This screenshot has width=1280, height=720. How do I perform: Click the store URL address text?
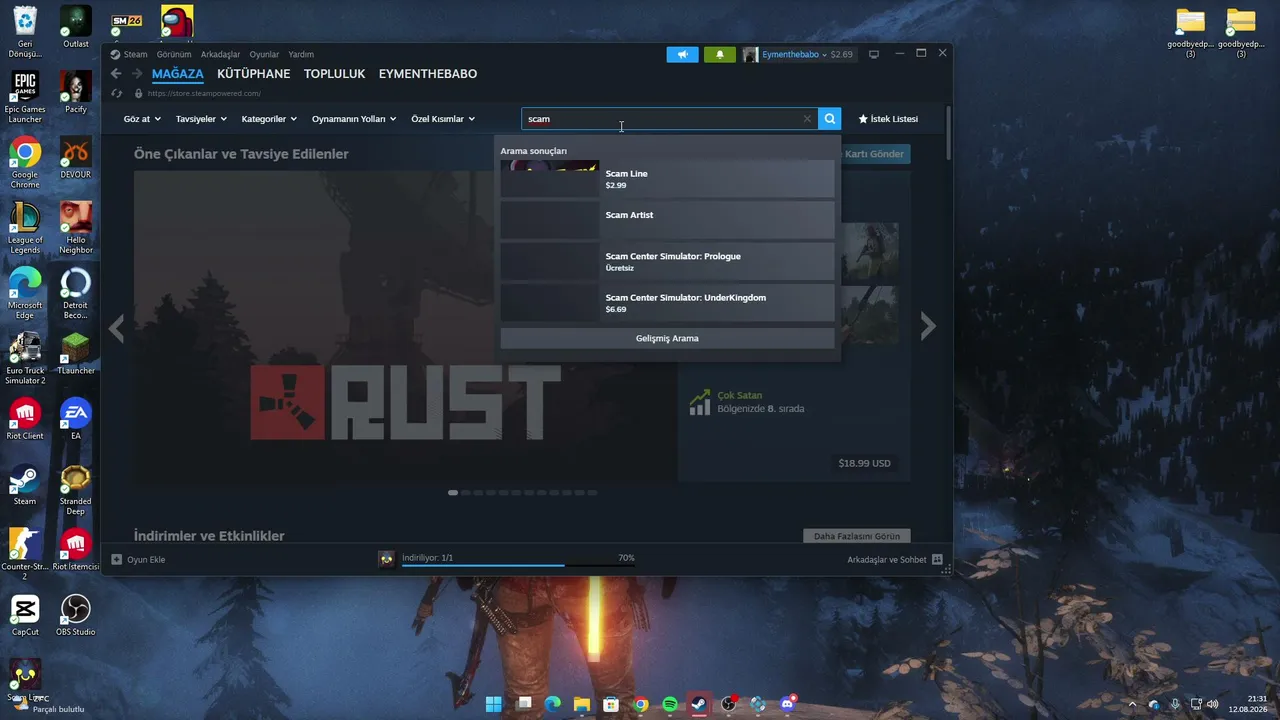(204, 94)
